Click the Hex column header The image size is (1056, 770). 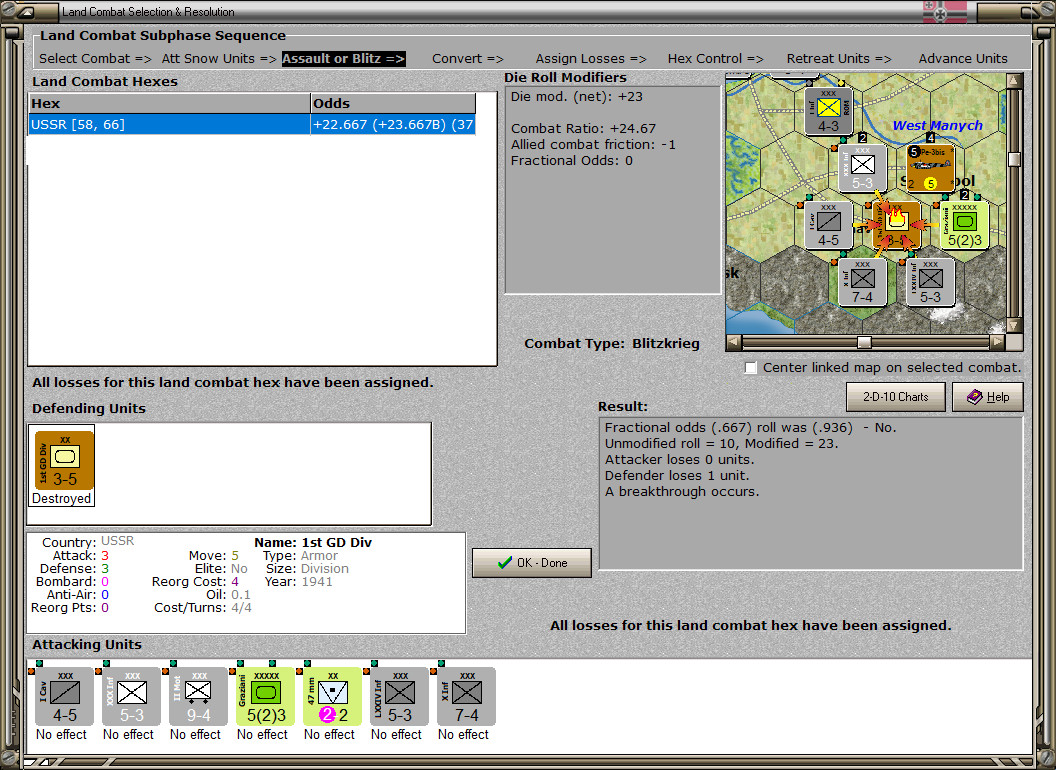point(170,104)
